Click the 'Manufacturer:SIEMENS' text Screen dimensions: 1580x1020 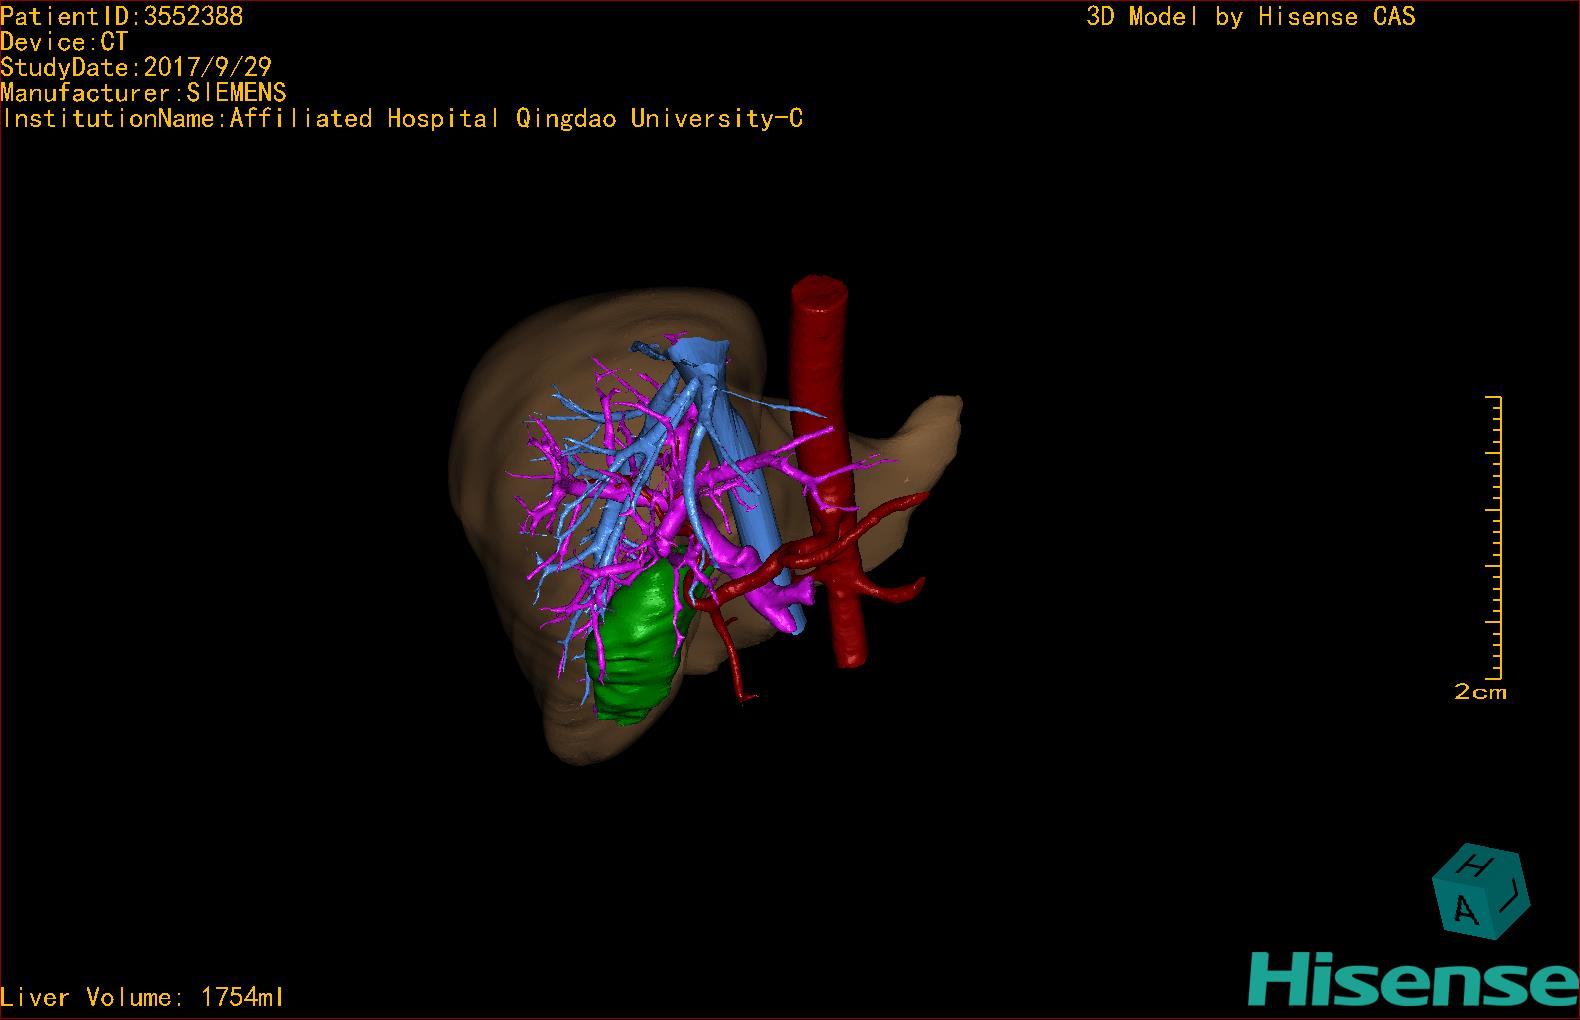coord(143,93)
